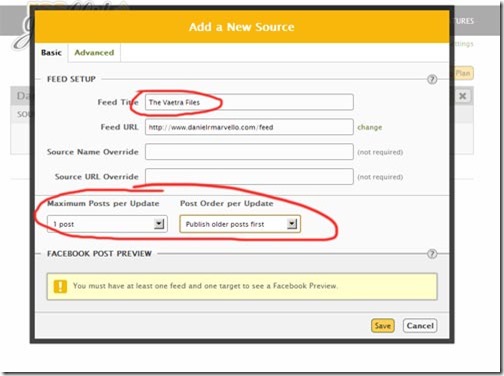The height and width of the screenshot is (376, 504).
Task: Click the Add a New Source title
Action: [x=242, y=27]
